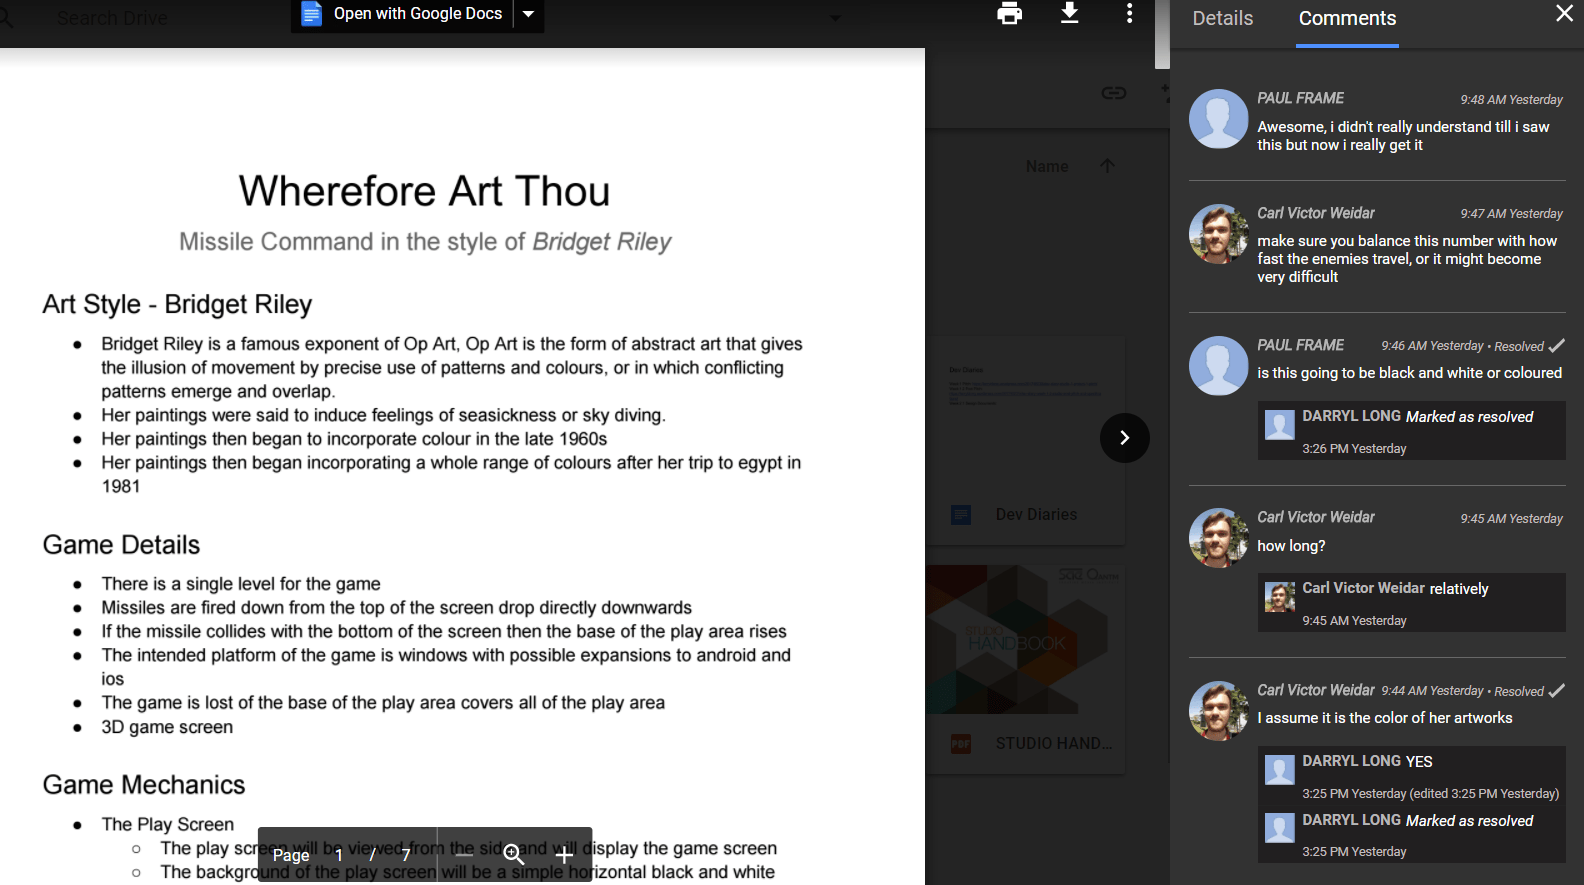Image resolution: width=1584 pixels, height=885 pixels.
Task: Click the '9:47 AM Yesterday' timestamp
Action: (1511, 214)
